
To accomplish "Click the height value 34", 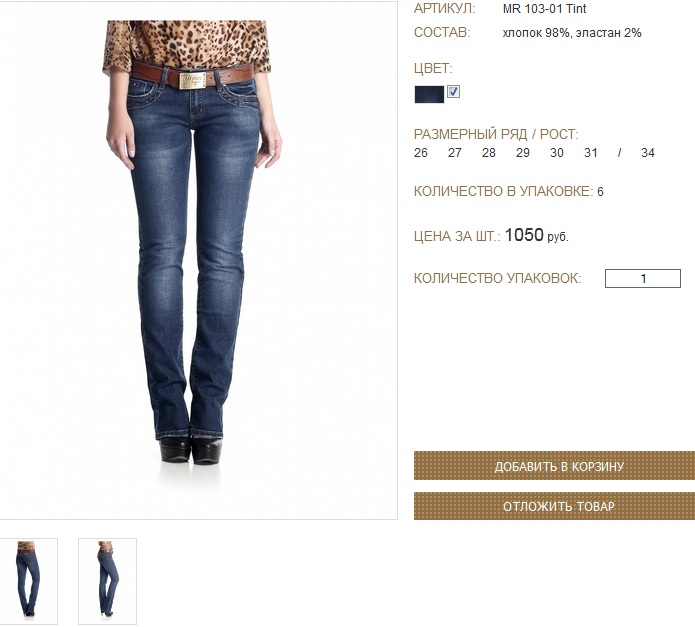I will point(648,153).
